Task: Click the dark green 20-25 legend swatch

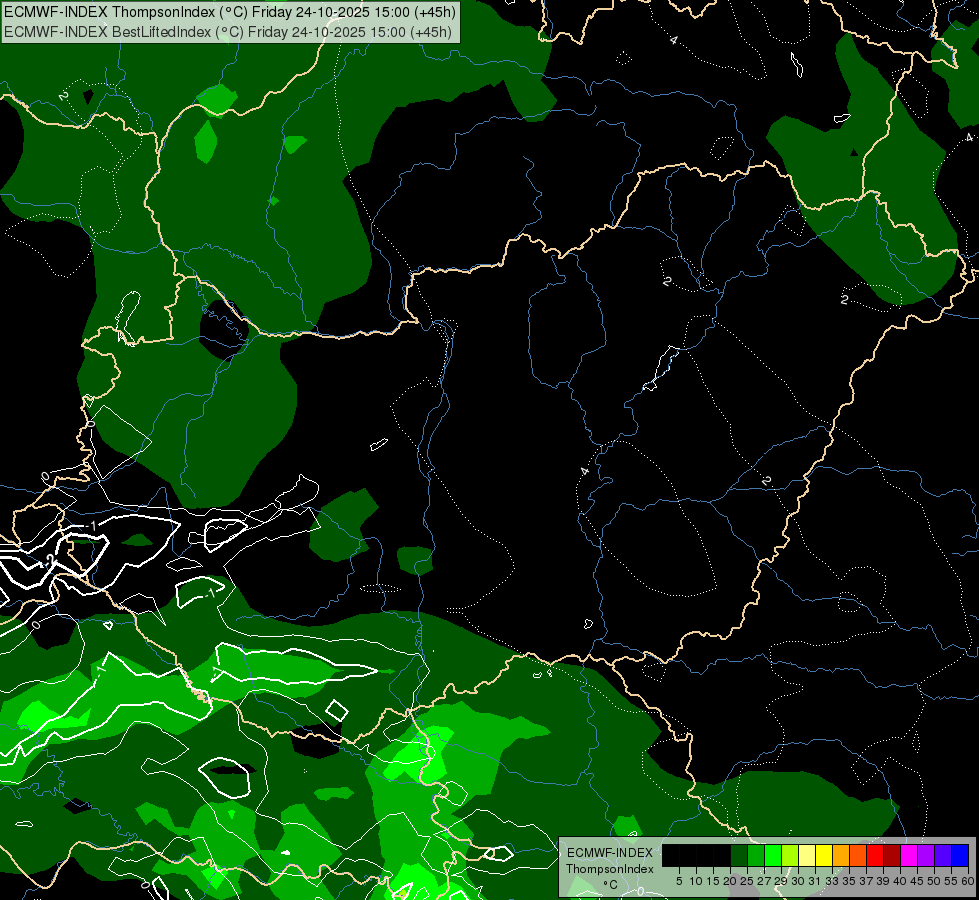Action: click(739, 855)
